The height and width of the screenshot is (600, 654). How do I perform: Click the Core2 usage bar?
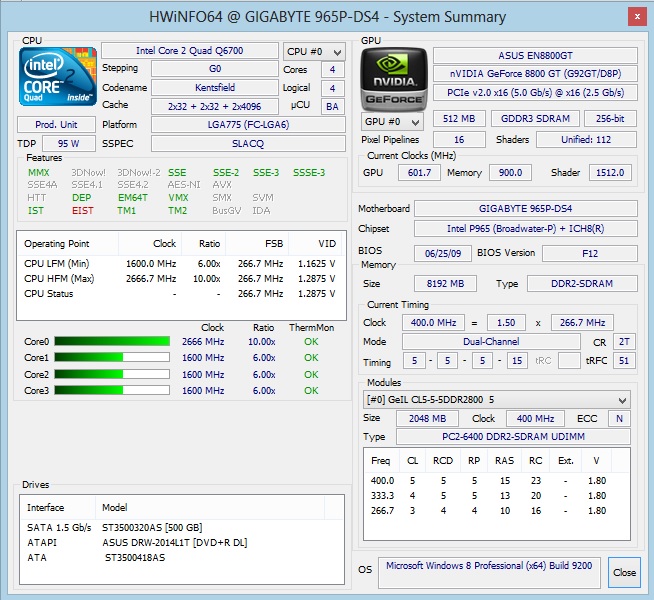tap(112, 374)
